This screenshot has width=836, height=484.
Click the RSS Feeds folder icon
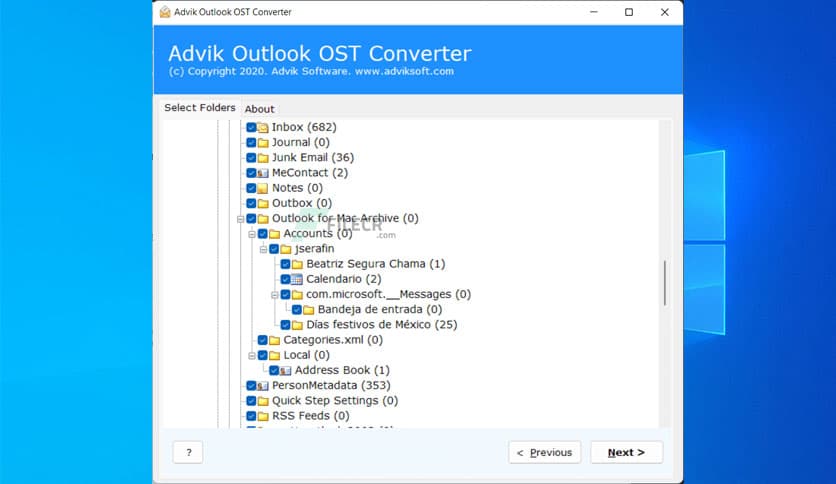263,416
